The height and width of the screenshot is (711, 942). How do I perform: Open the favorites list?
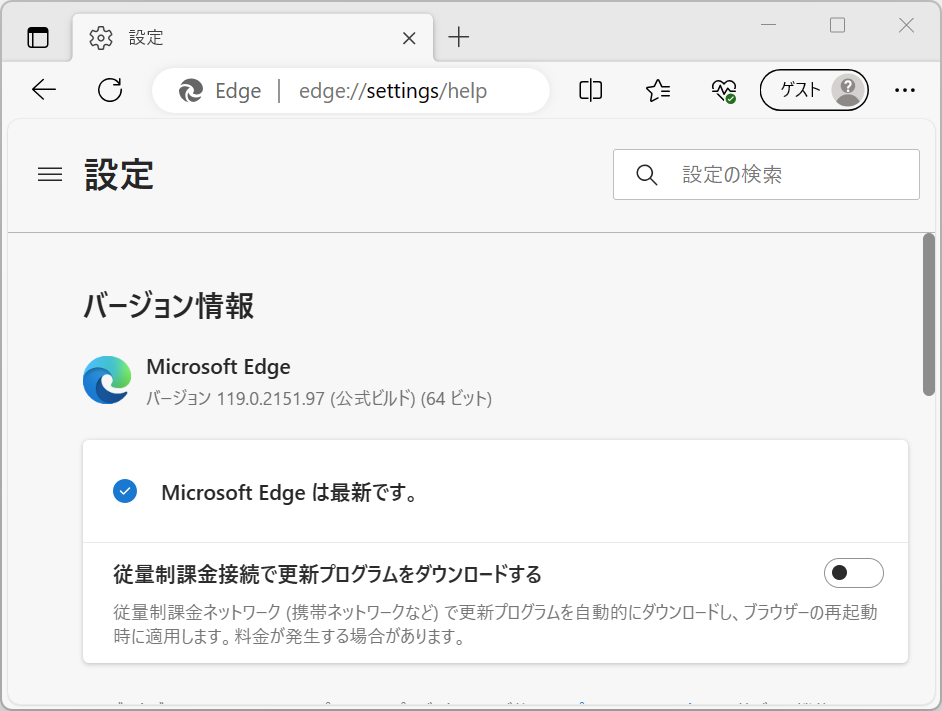coord(657,90)
